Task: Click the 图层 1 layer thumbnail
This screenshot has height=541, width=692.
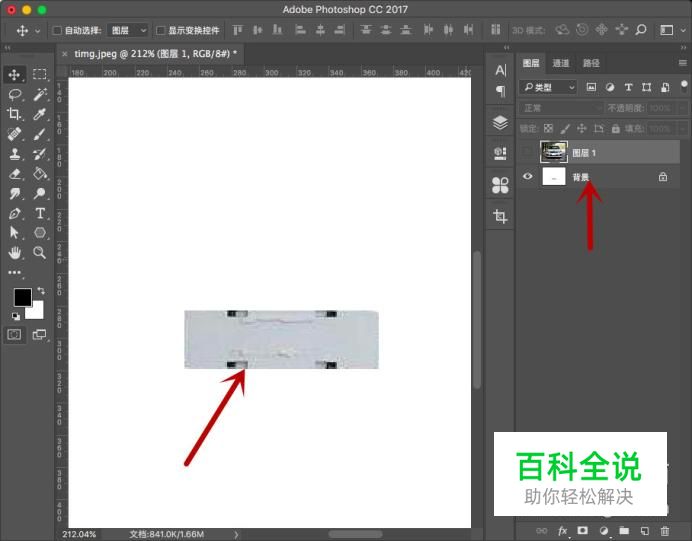Action: [554, 152]
